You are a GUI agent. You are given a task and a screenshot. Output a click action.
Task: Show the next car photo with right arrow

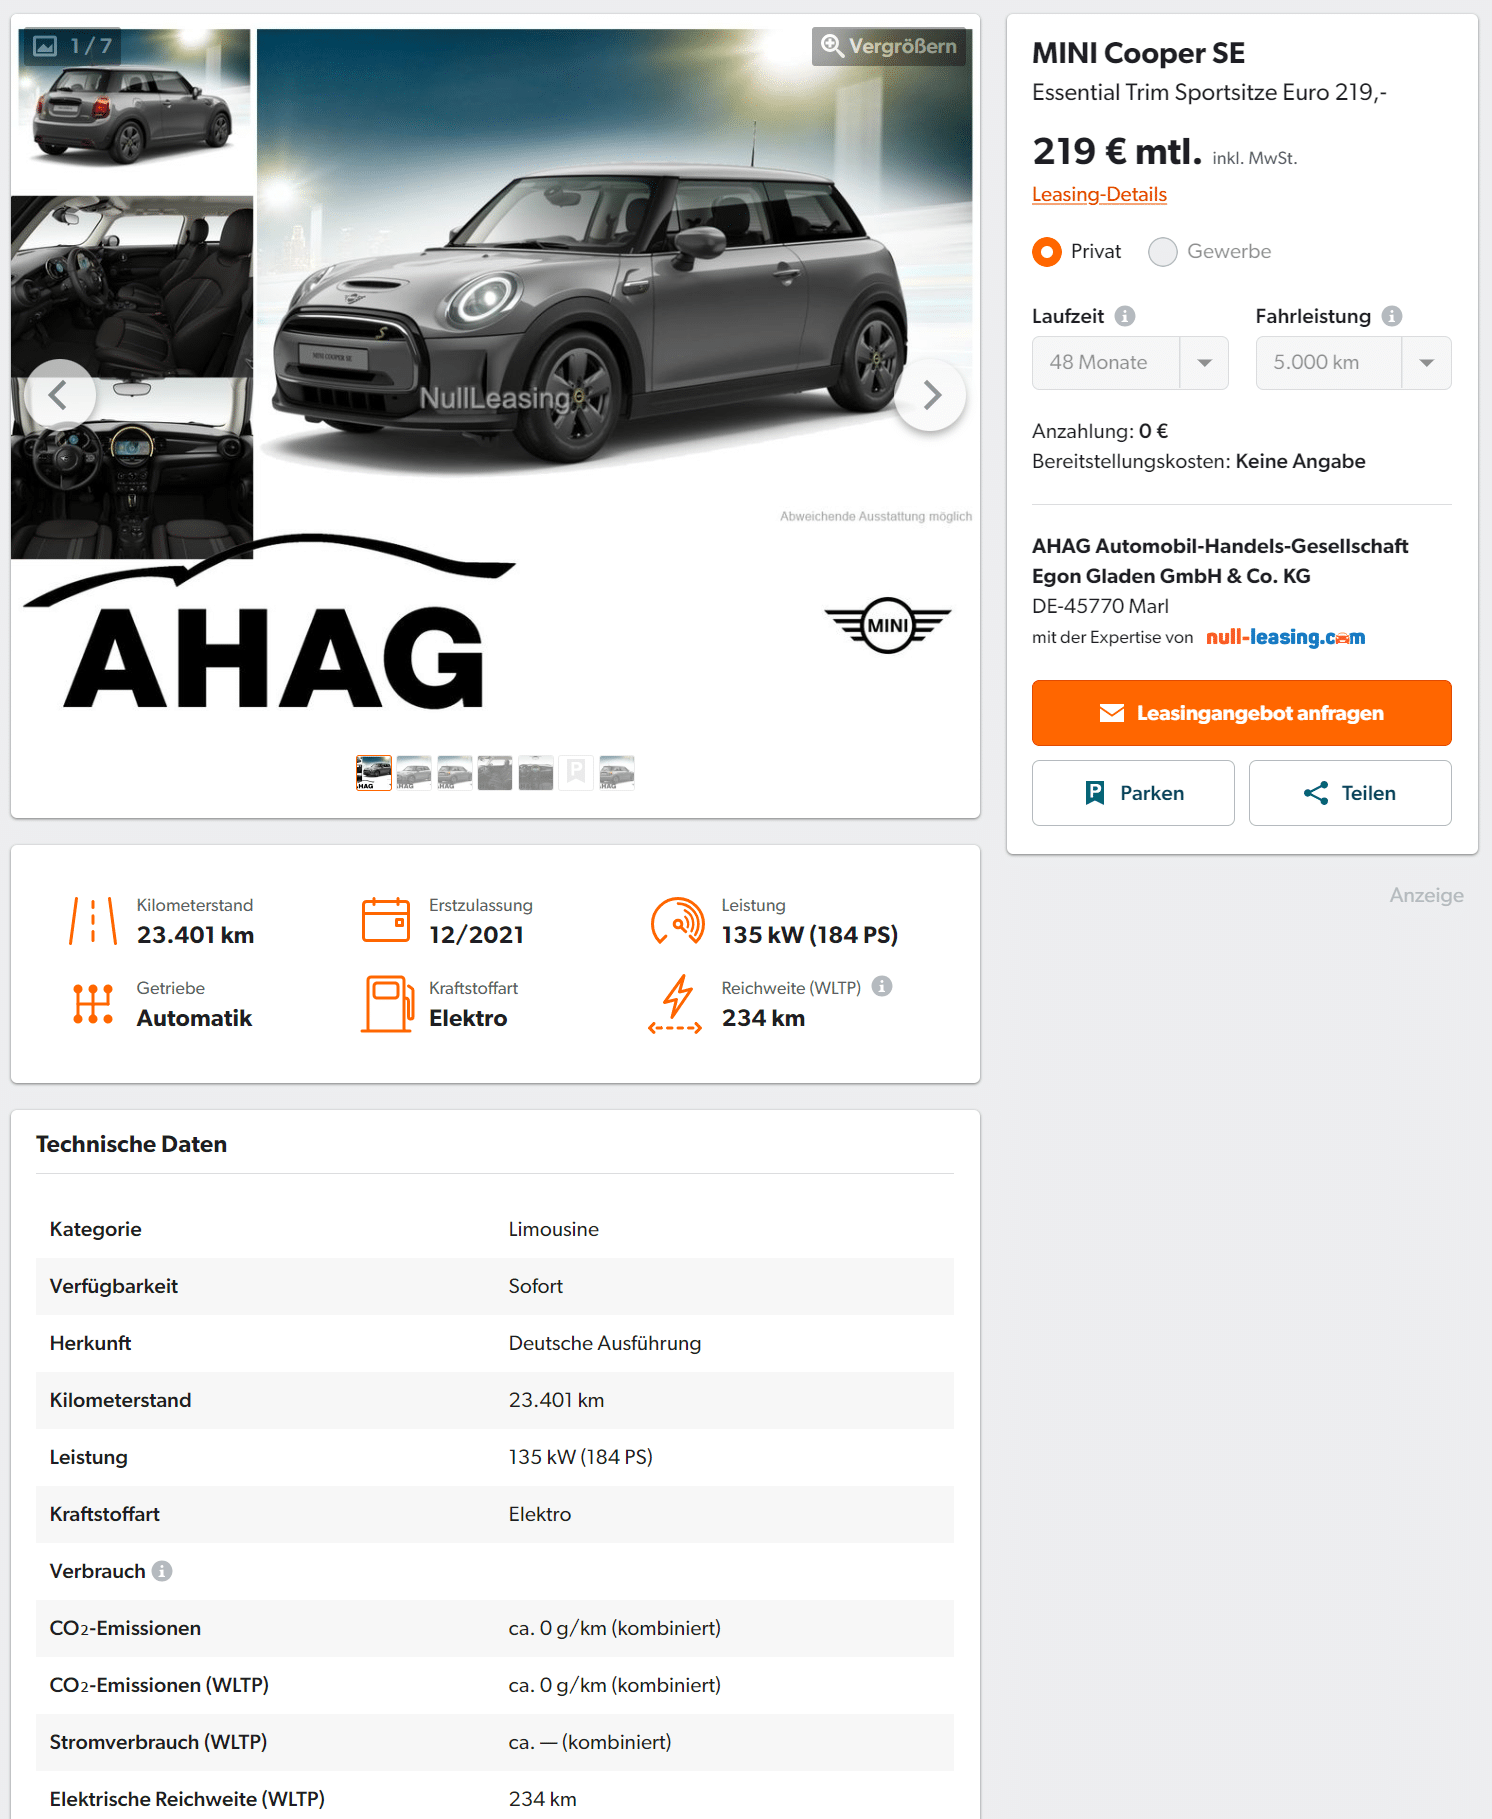coord(931,395)
